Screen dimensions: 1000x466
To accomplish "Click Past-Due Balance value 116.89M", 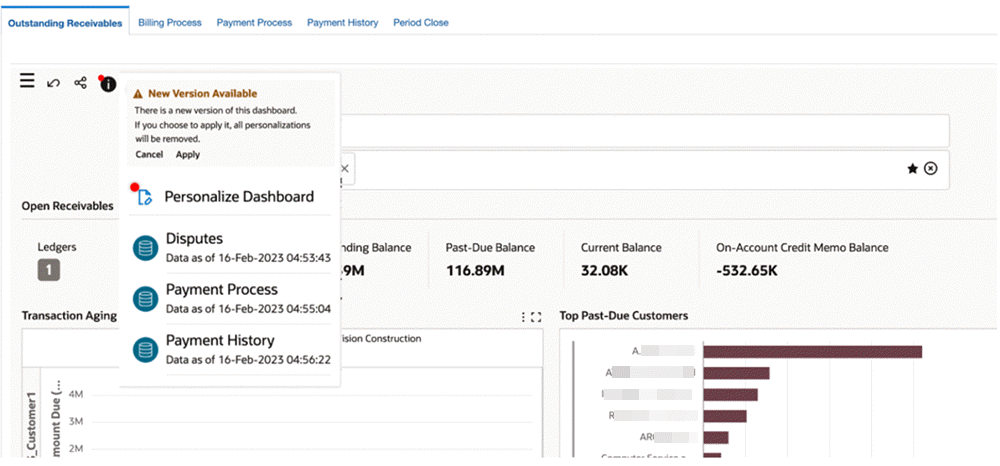I will (476, 271).
